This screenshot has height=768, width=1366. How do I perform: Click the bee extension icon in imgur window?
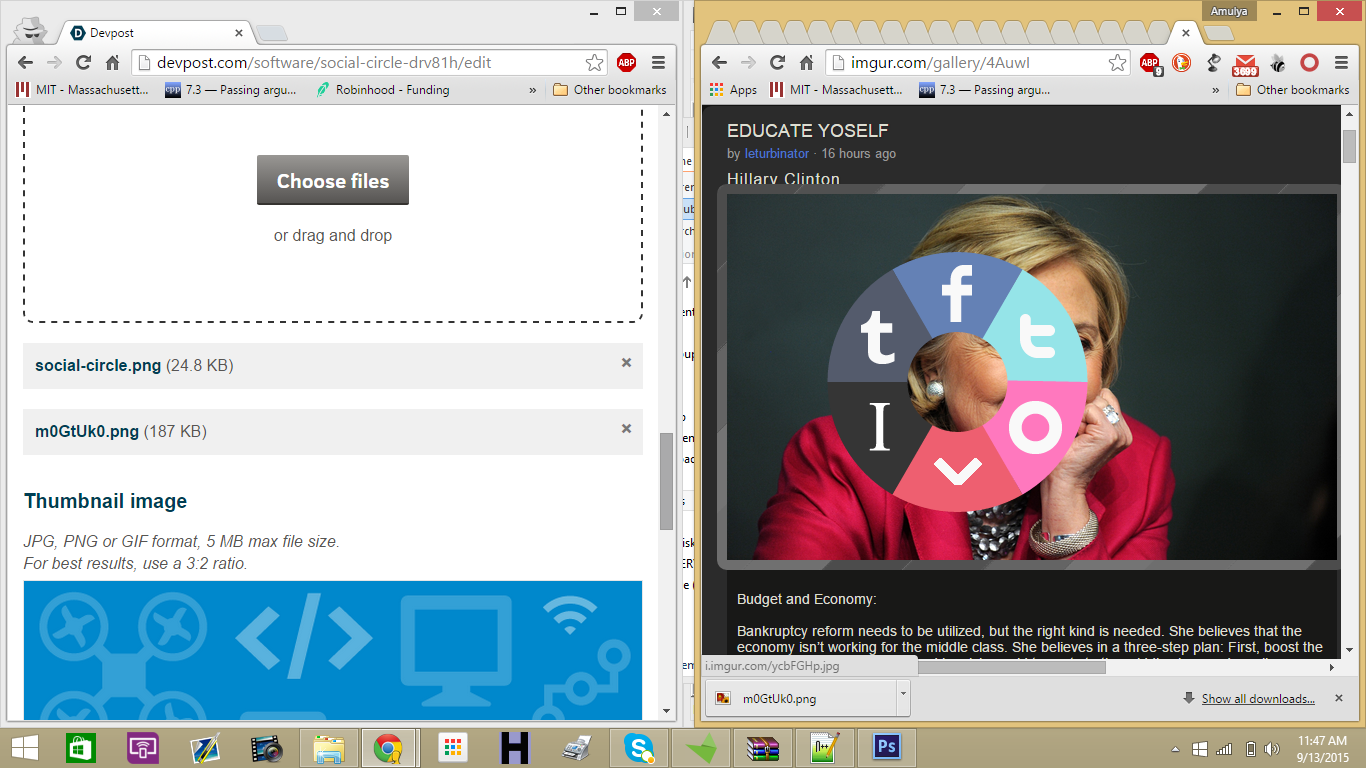point(1278,63)
